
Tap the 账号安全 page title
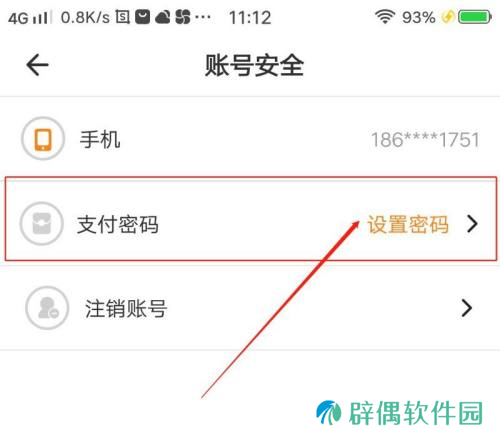pos(254,65)
